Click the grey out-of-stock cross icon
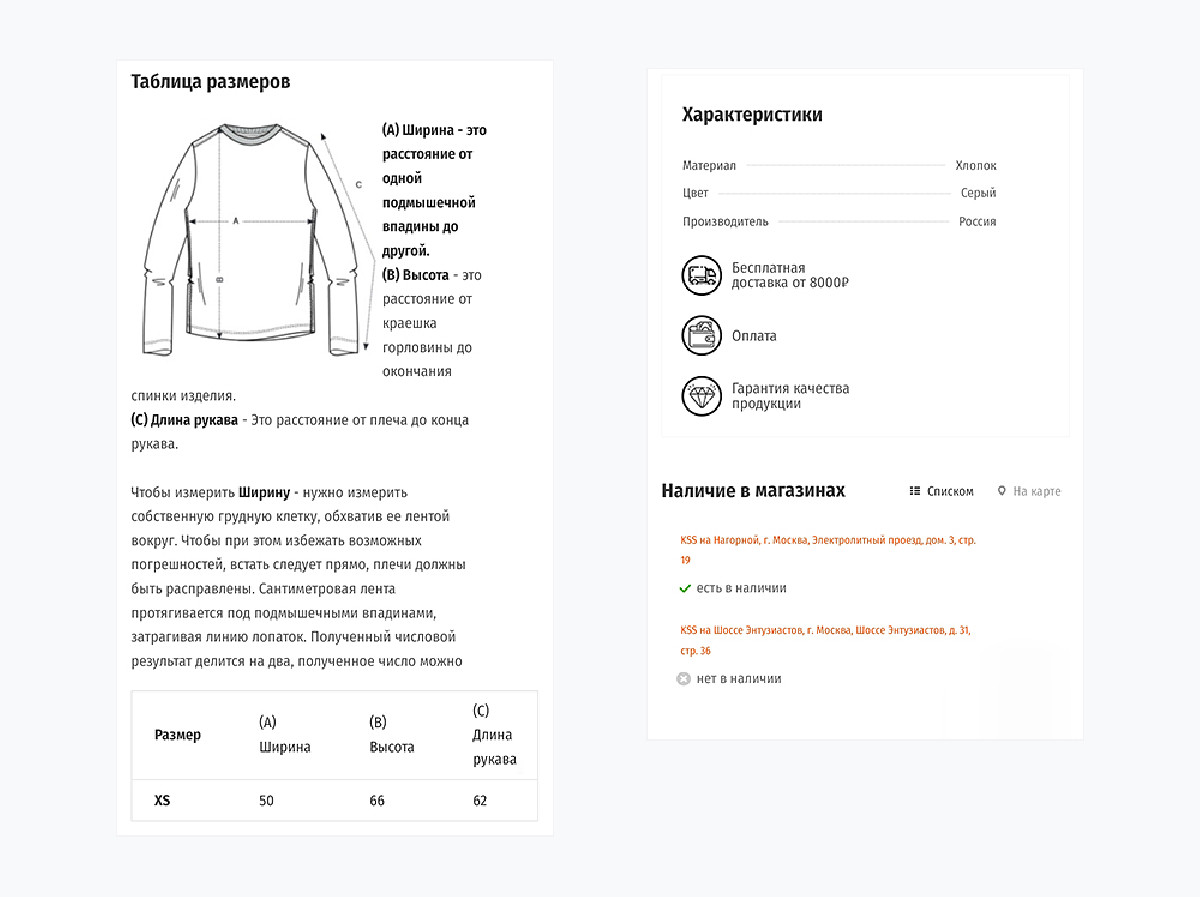The image size is (1200, 897). 684,679
